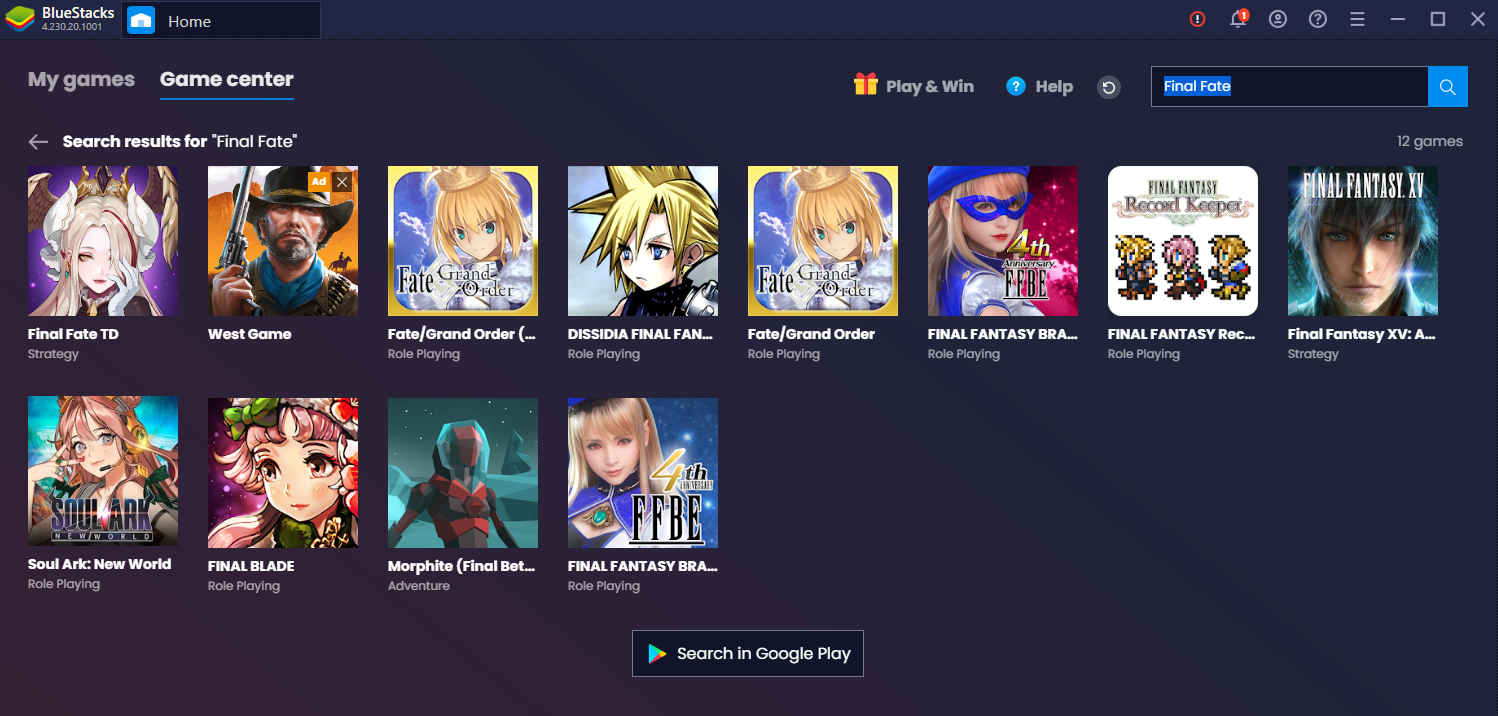Click the "DISSIDIA FINAL FAN..." title

point(642,334)
